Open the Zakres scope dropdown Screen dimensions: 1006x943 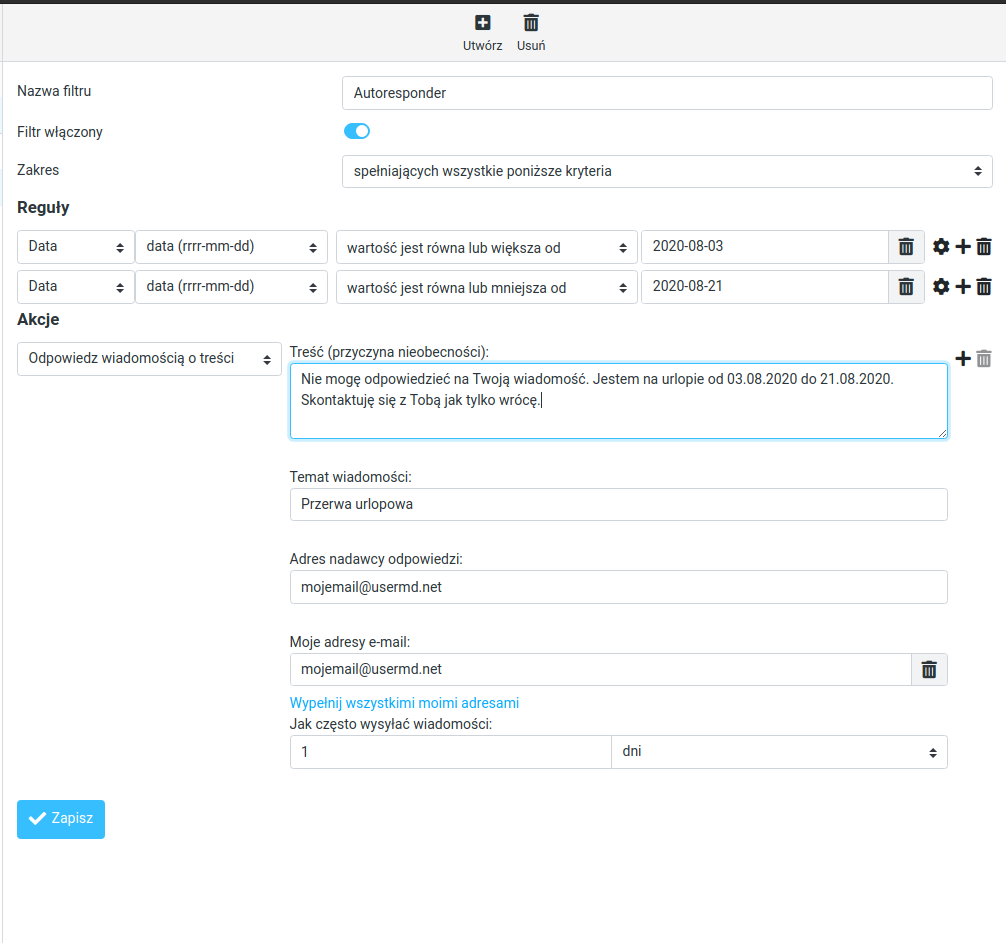click(x=667, y=171)
